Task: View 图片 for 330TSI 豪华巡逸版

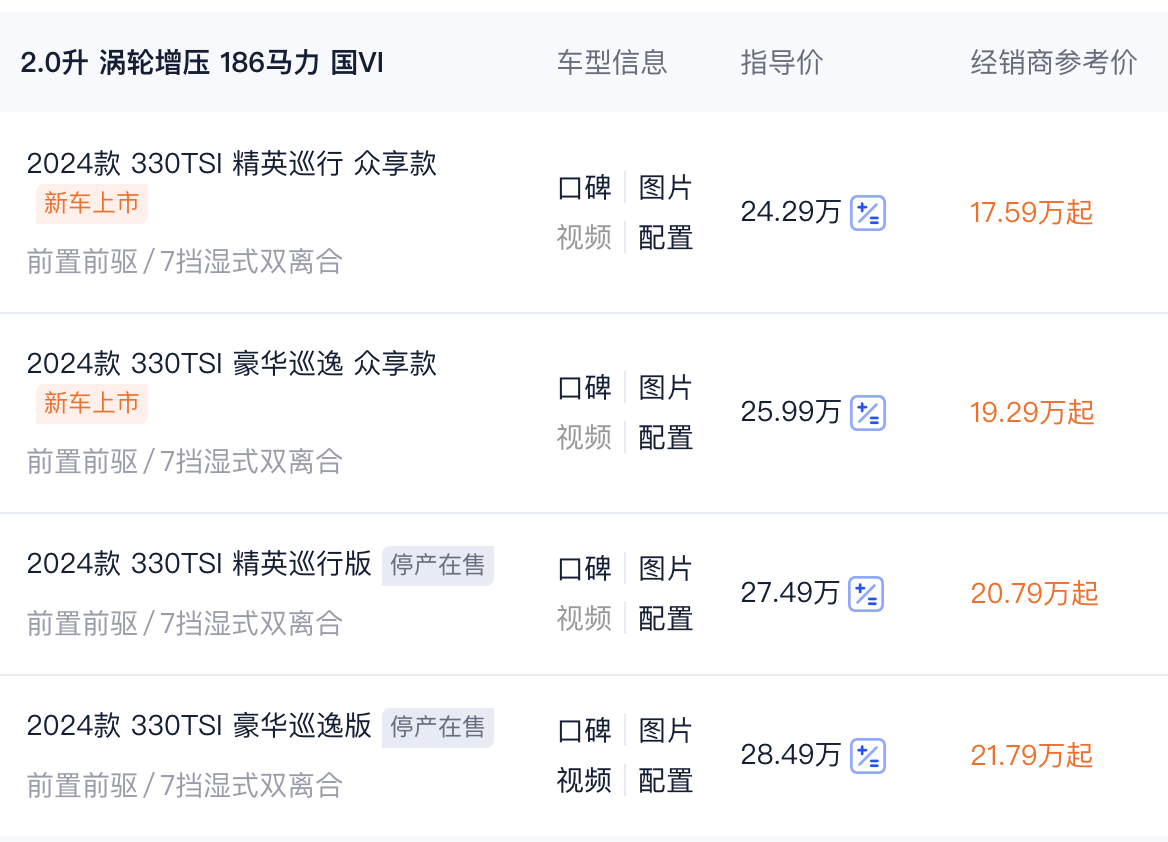Action: (666, 730)
